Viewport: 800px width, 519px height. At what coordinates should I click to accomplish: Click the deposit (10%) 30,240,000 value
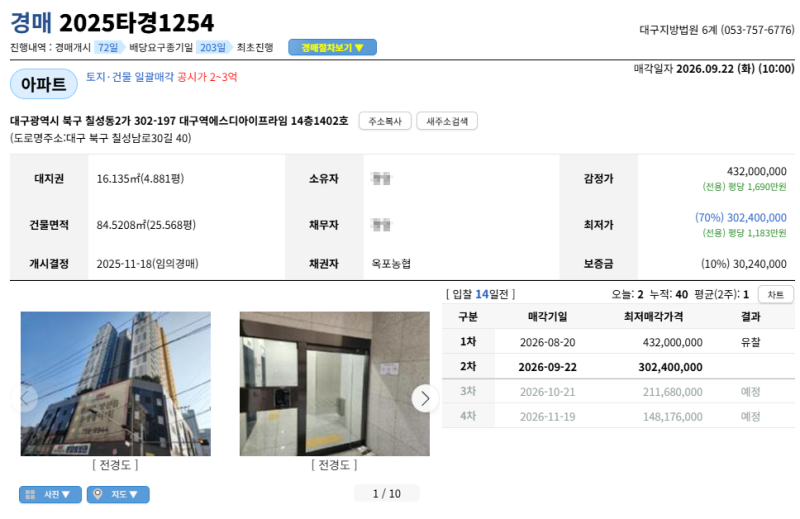[x=743, y=264]
